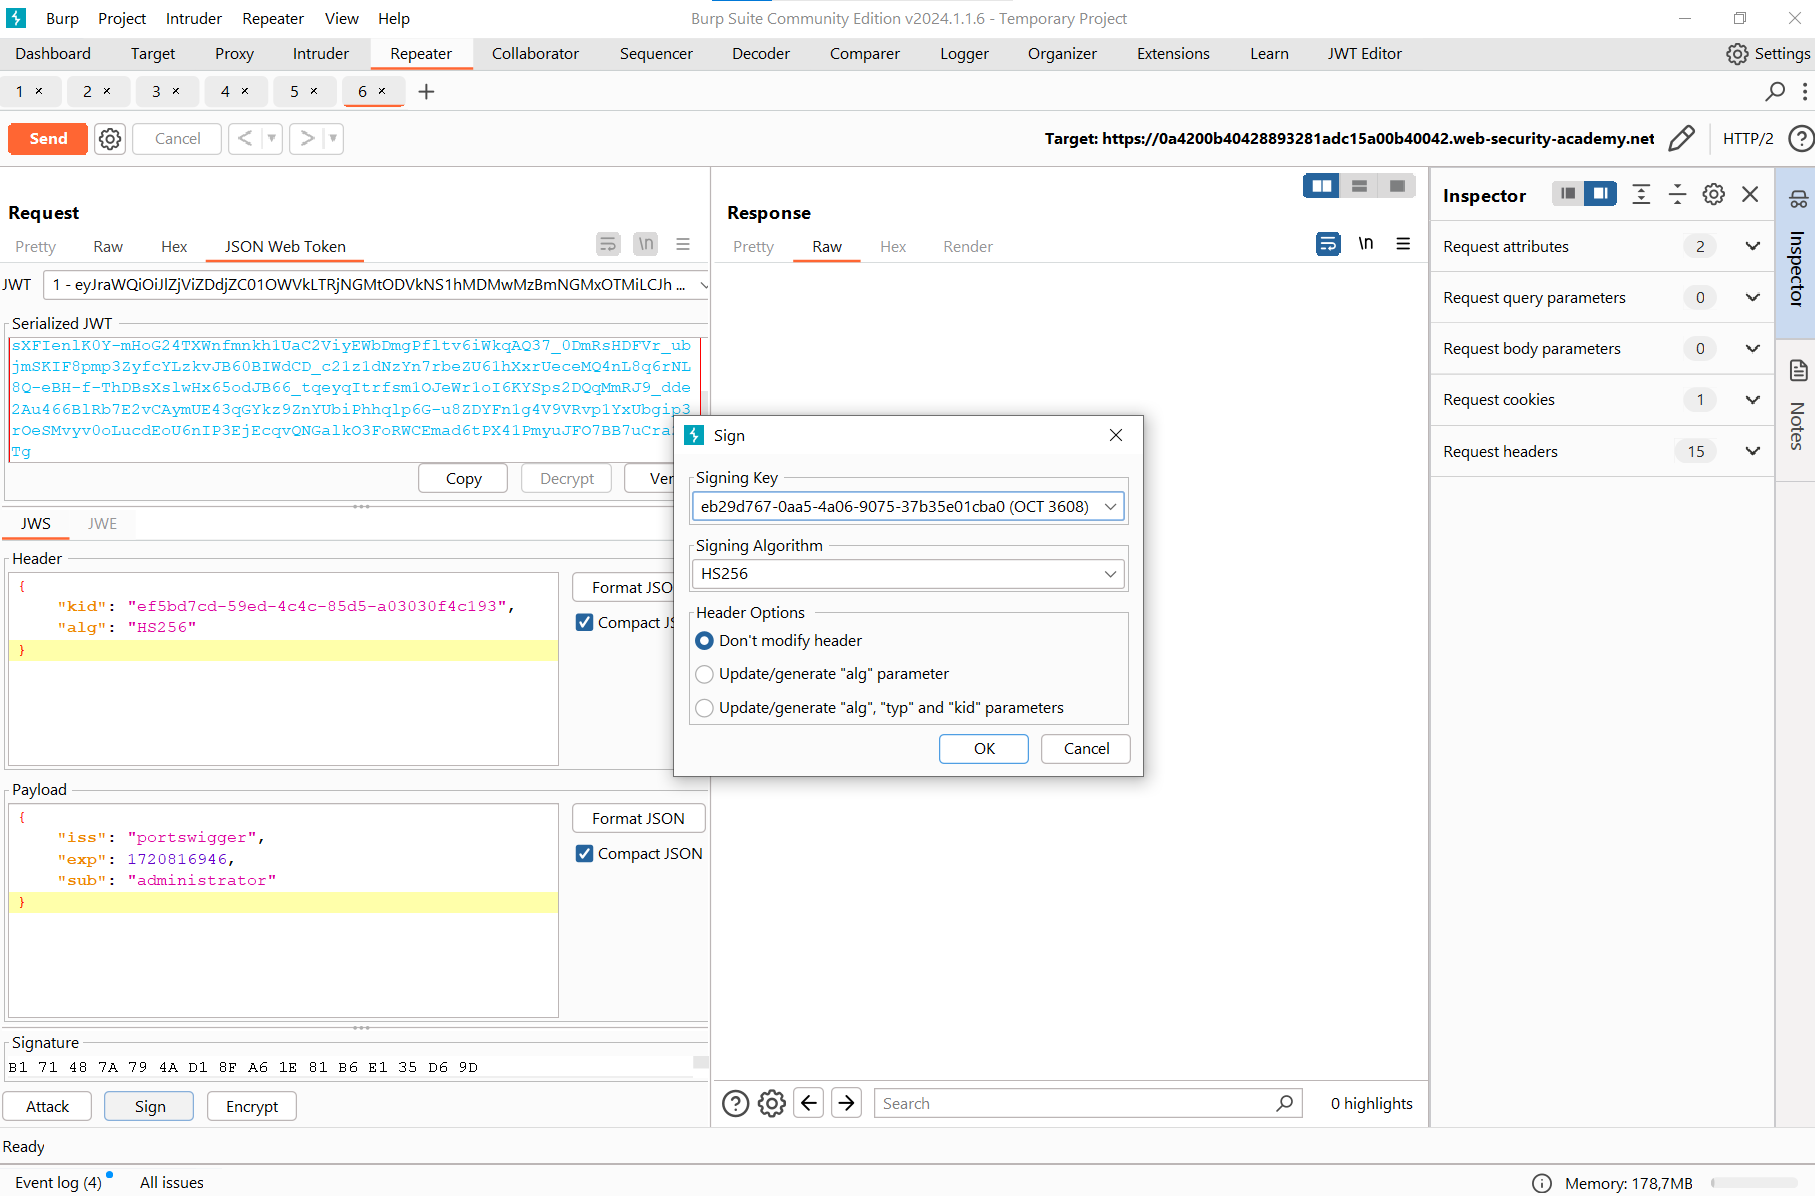This screenshot has height=1196, width=1815.
Task: Open the Repeater help question icon
Action: [1801, 138]
